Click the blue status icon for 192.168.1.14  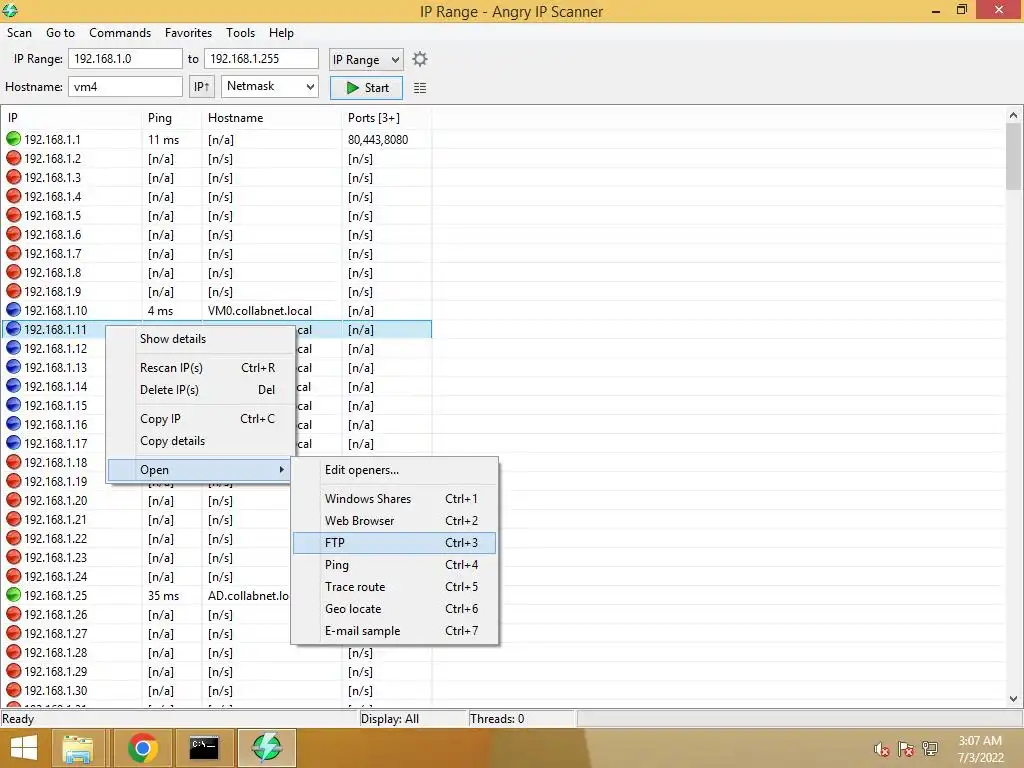14,386
